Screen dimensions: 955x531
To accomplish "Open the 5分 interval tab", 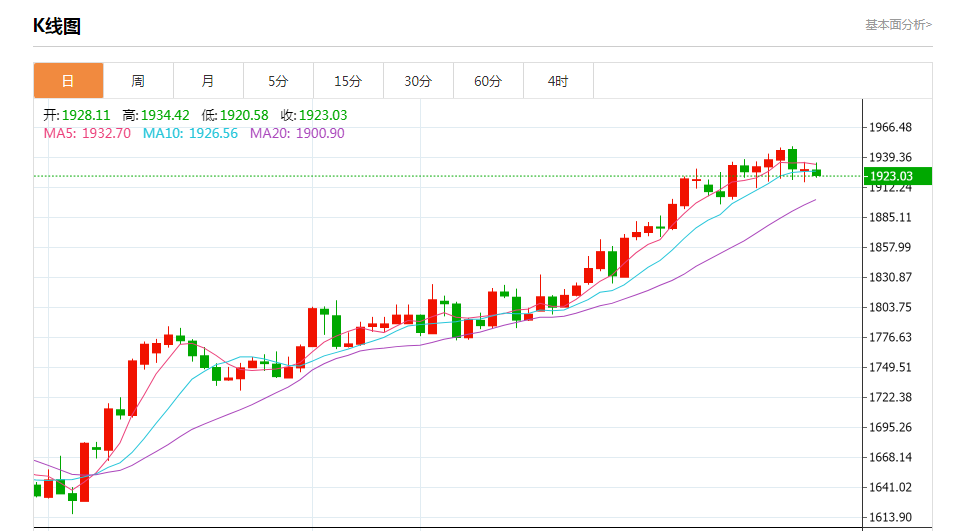I will pos(278,81).
